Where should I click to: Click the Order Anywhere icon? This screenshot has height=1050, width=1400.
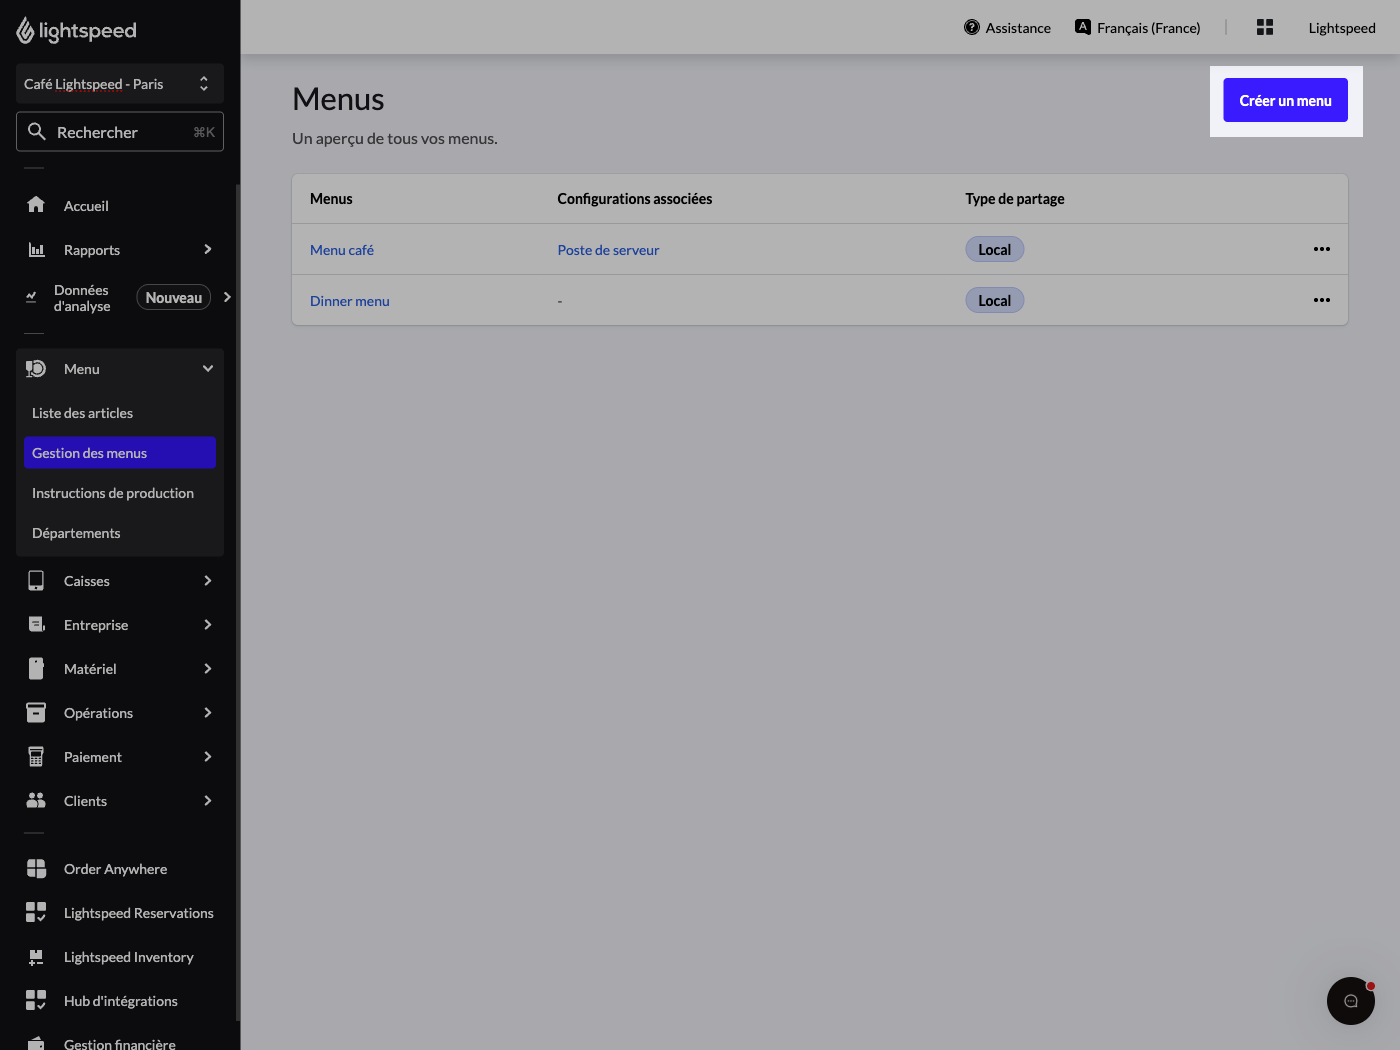point(36,869)
